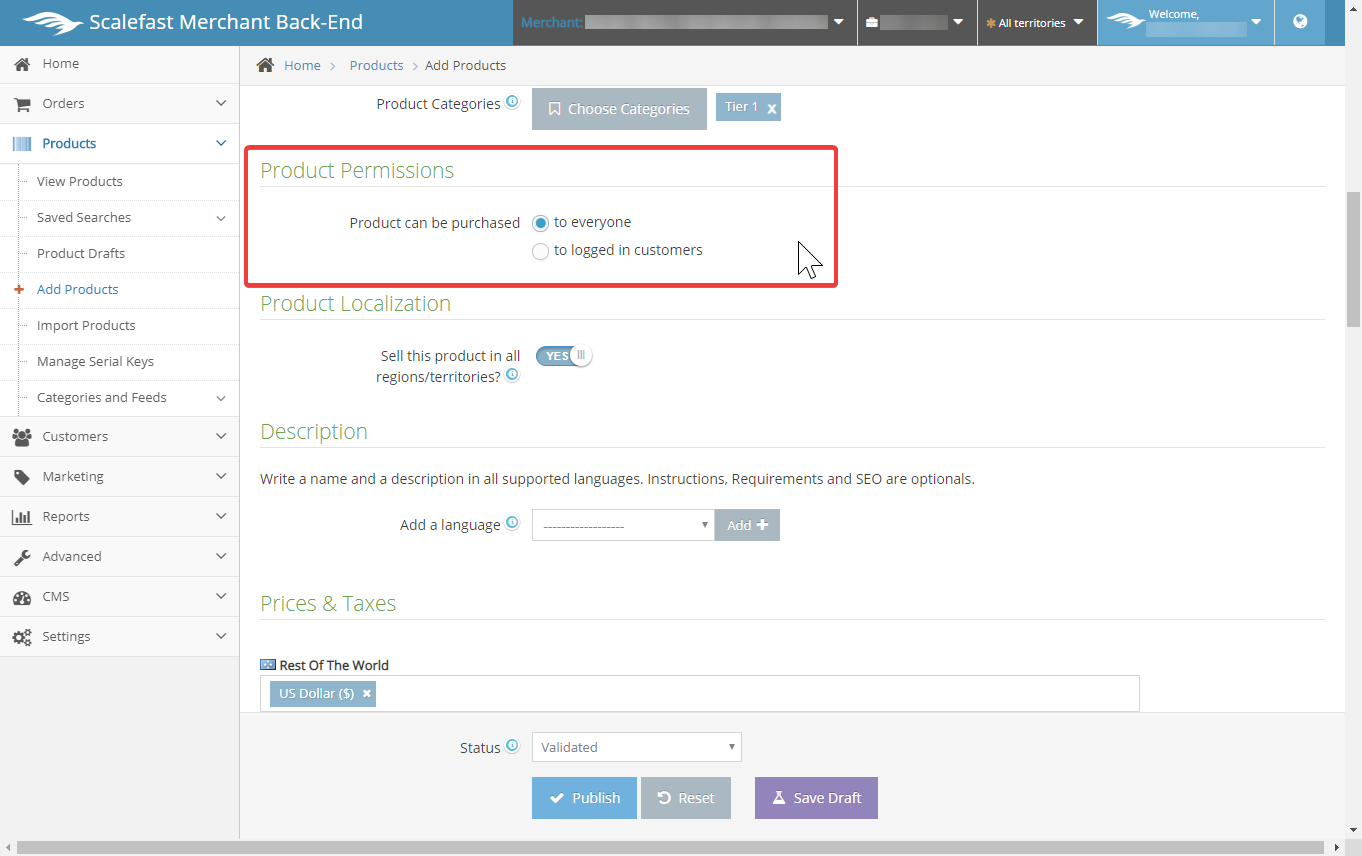Viewport: 1362px width, 856px height.
Task: Click the info icon under regions/territories label
Action: (512, 376)
